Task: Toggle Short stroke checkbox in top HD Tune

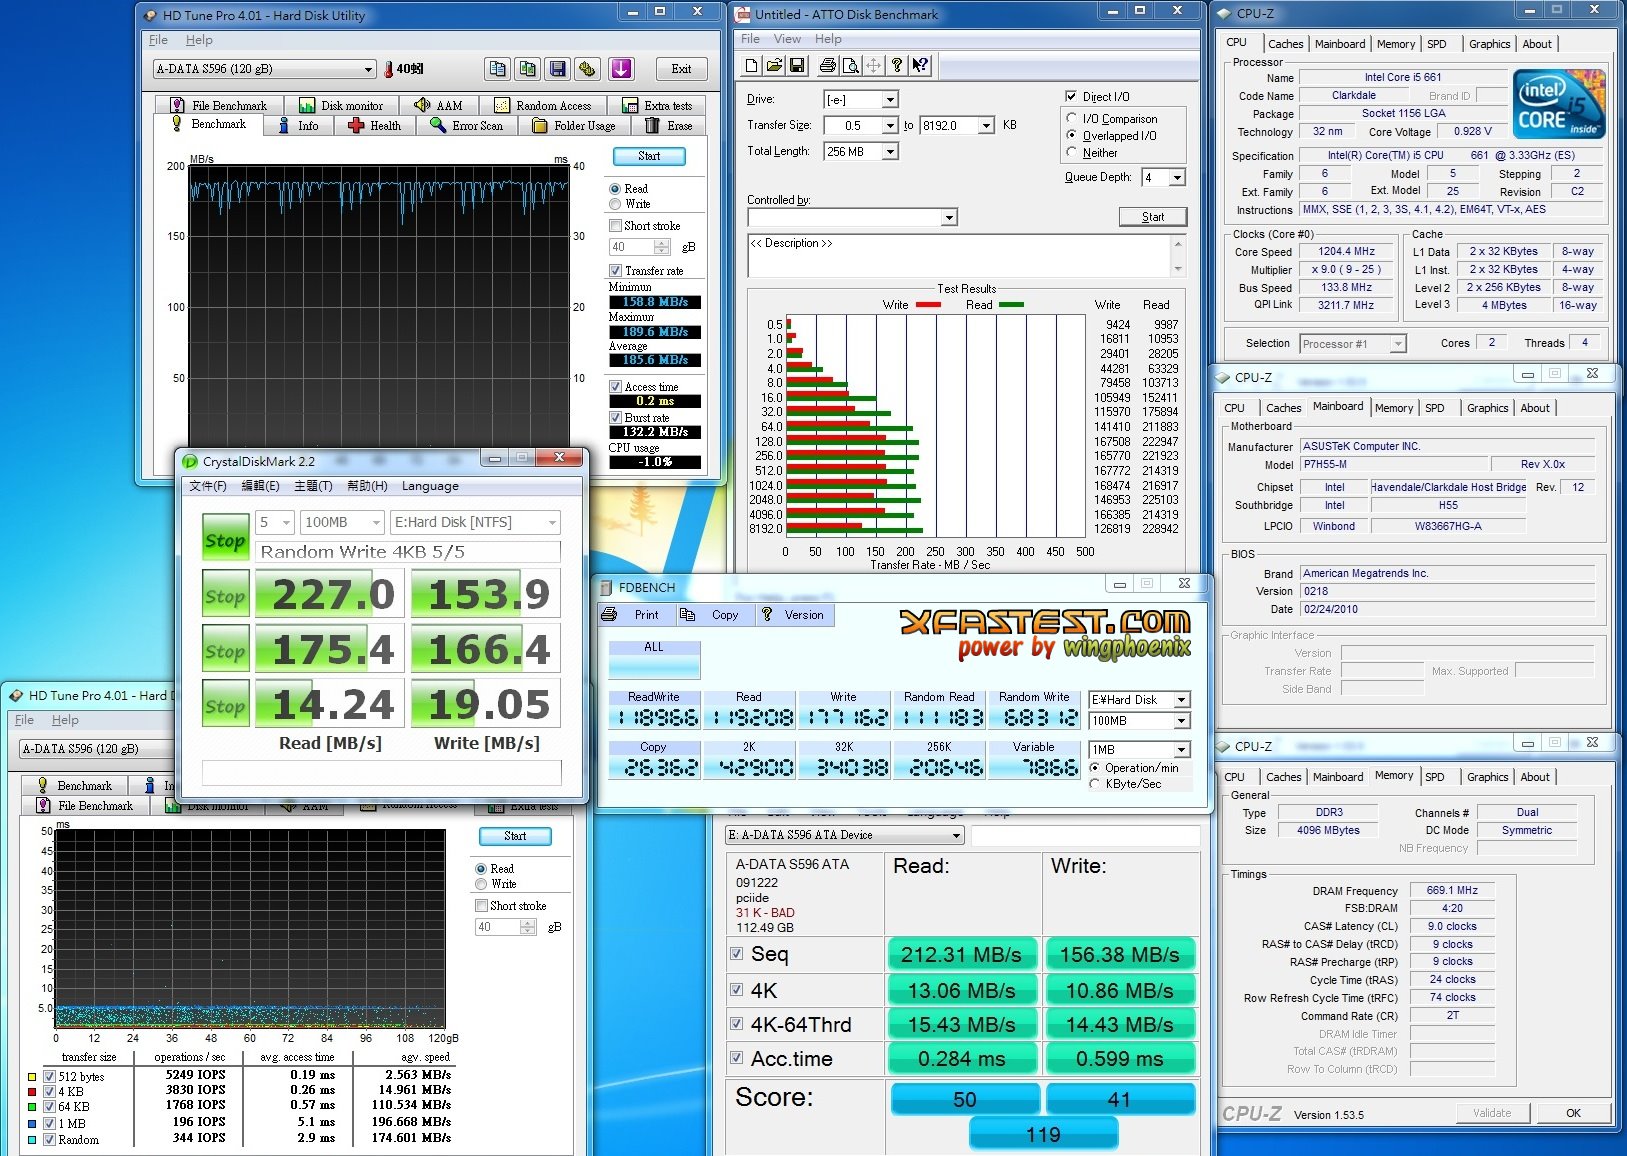Action: (x=616, y=226)
